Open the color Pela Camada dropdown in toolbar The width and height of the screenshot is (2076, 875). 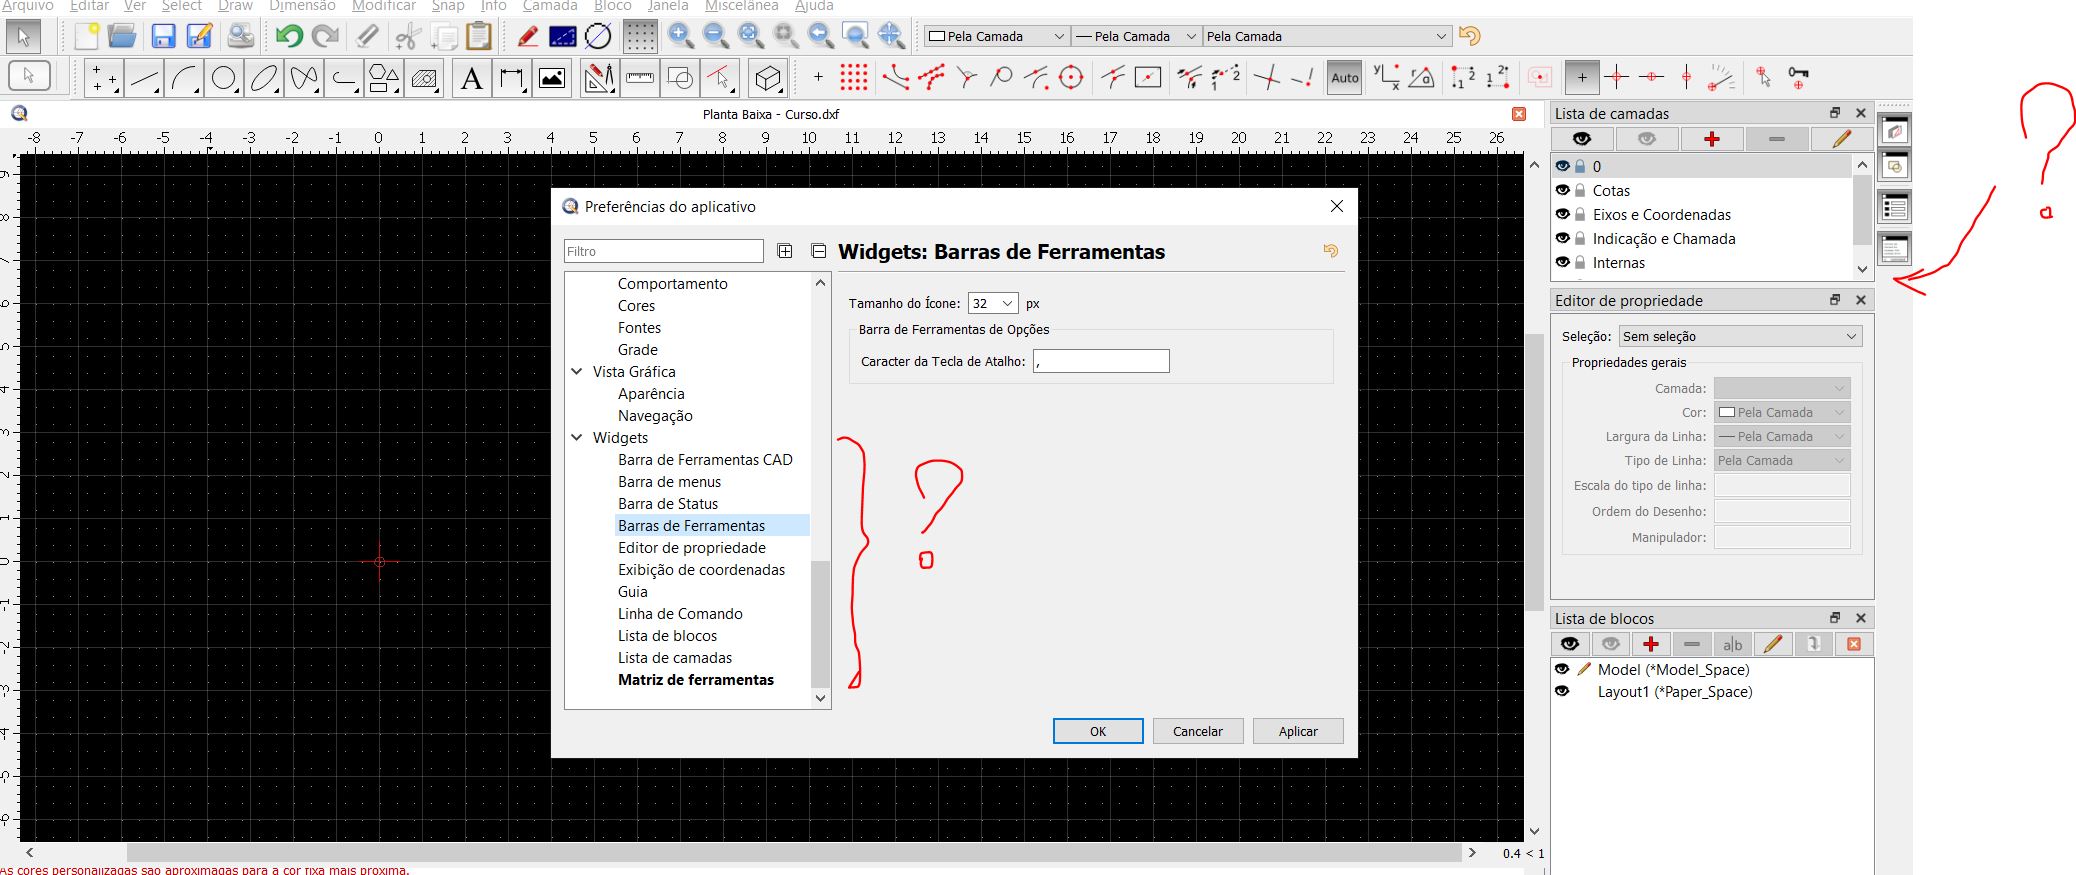tap(996, 37)
